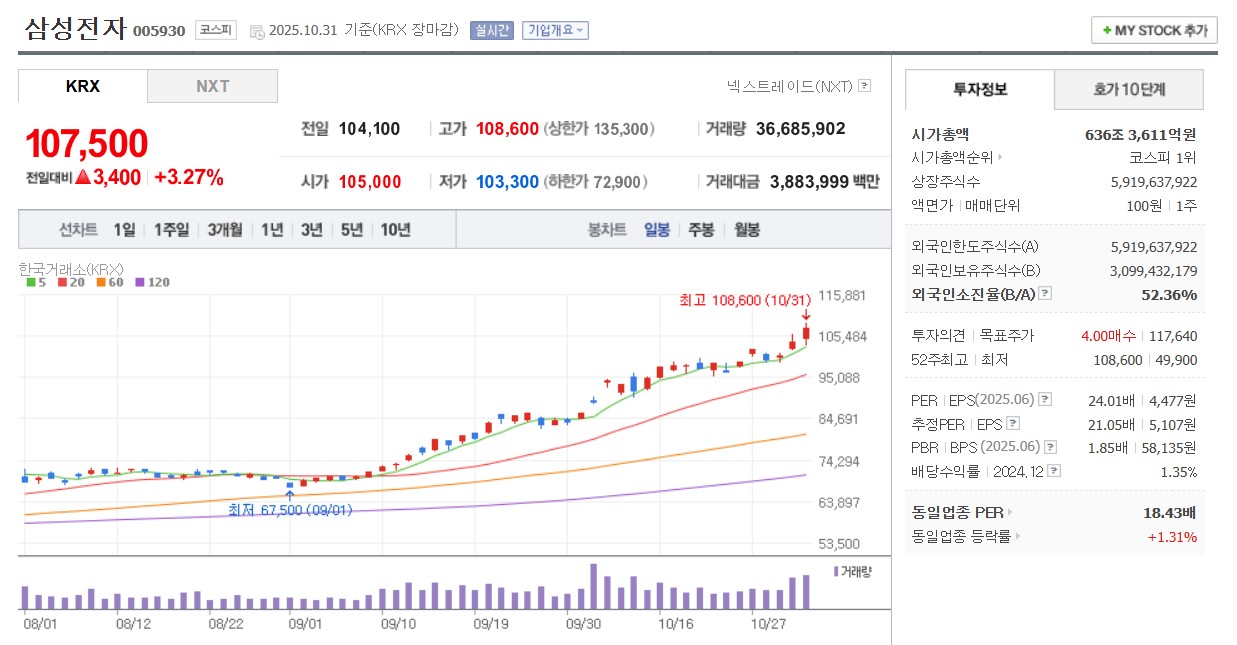The width and height of the screenshot is (1237, 645).
Task: Click the 실시간 badge in the header
Action: coord(490,30)
